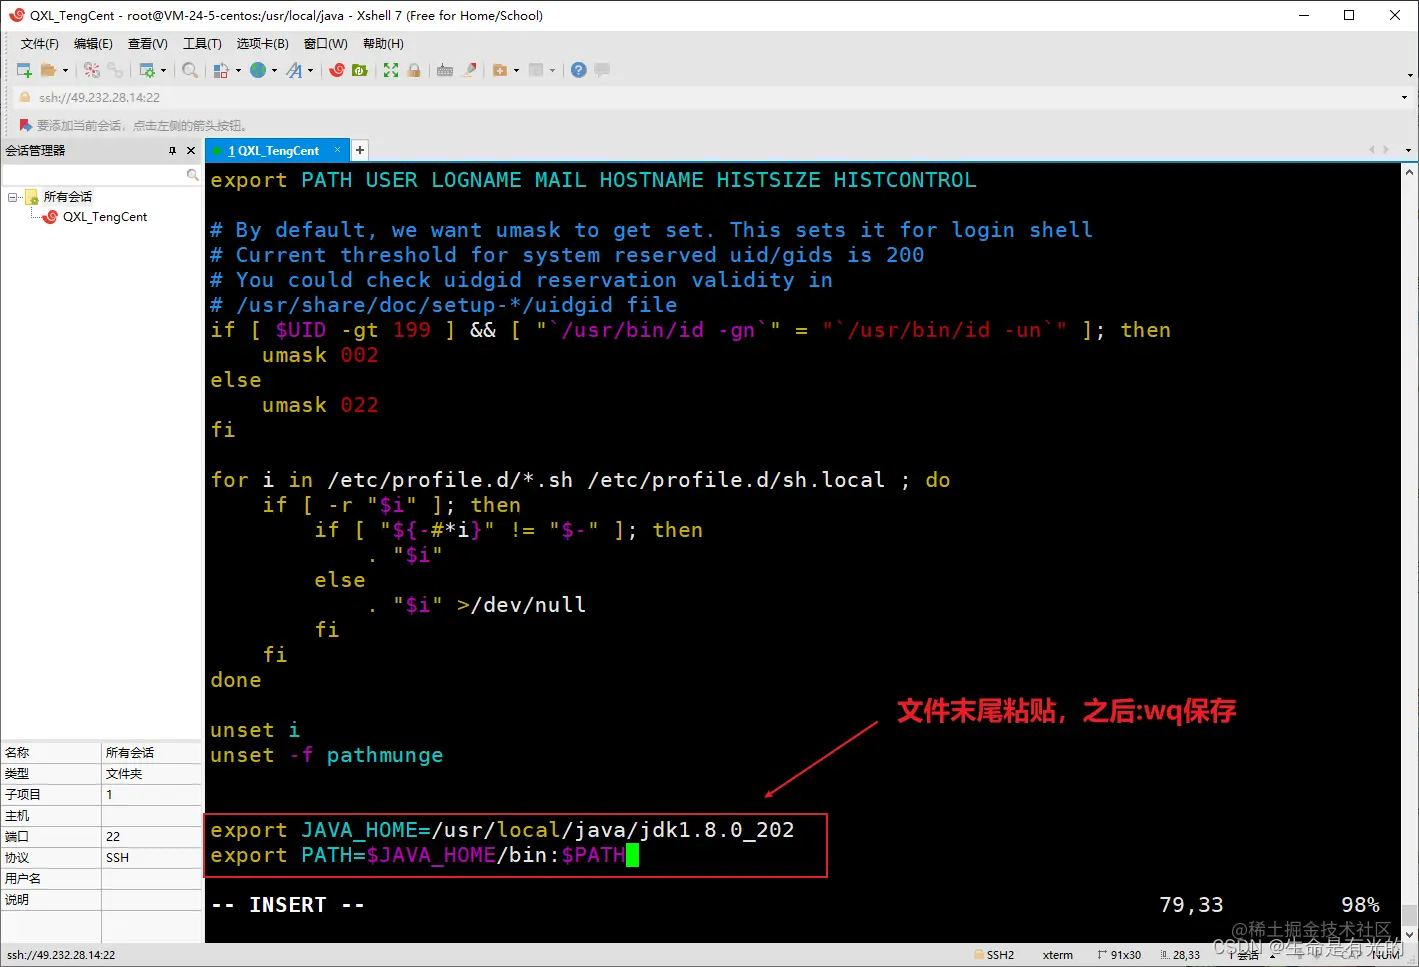
Task: Click the speech bubble feedback icon
Action: tap(602, 70)
